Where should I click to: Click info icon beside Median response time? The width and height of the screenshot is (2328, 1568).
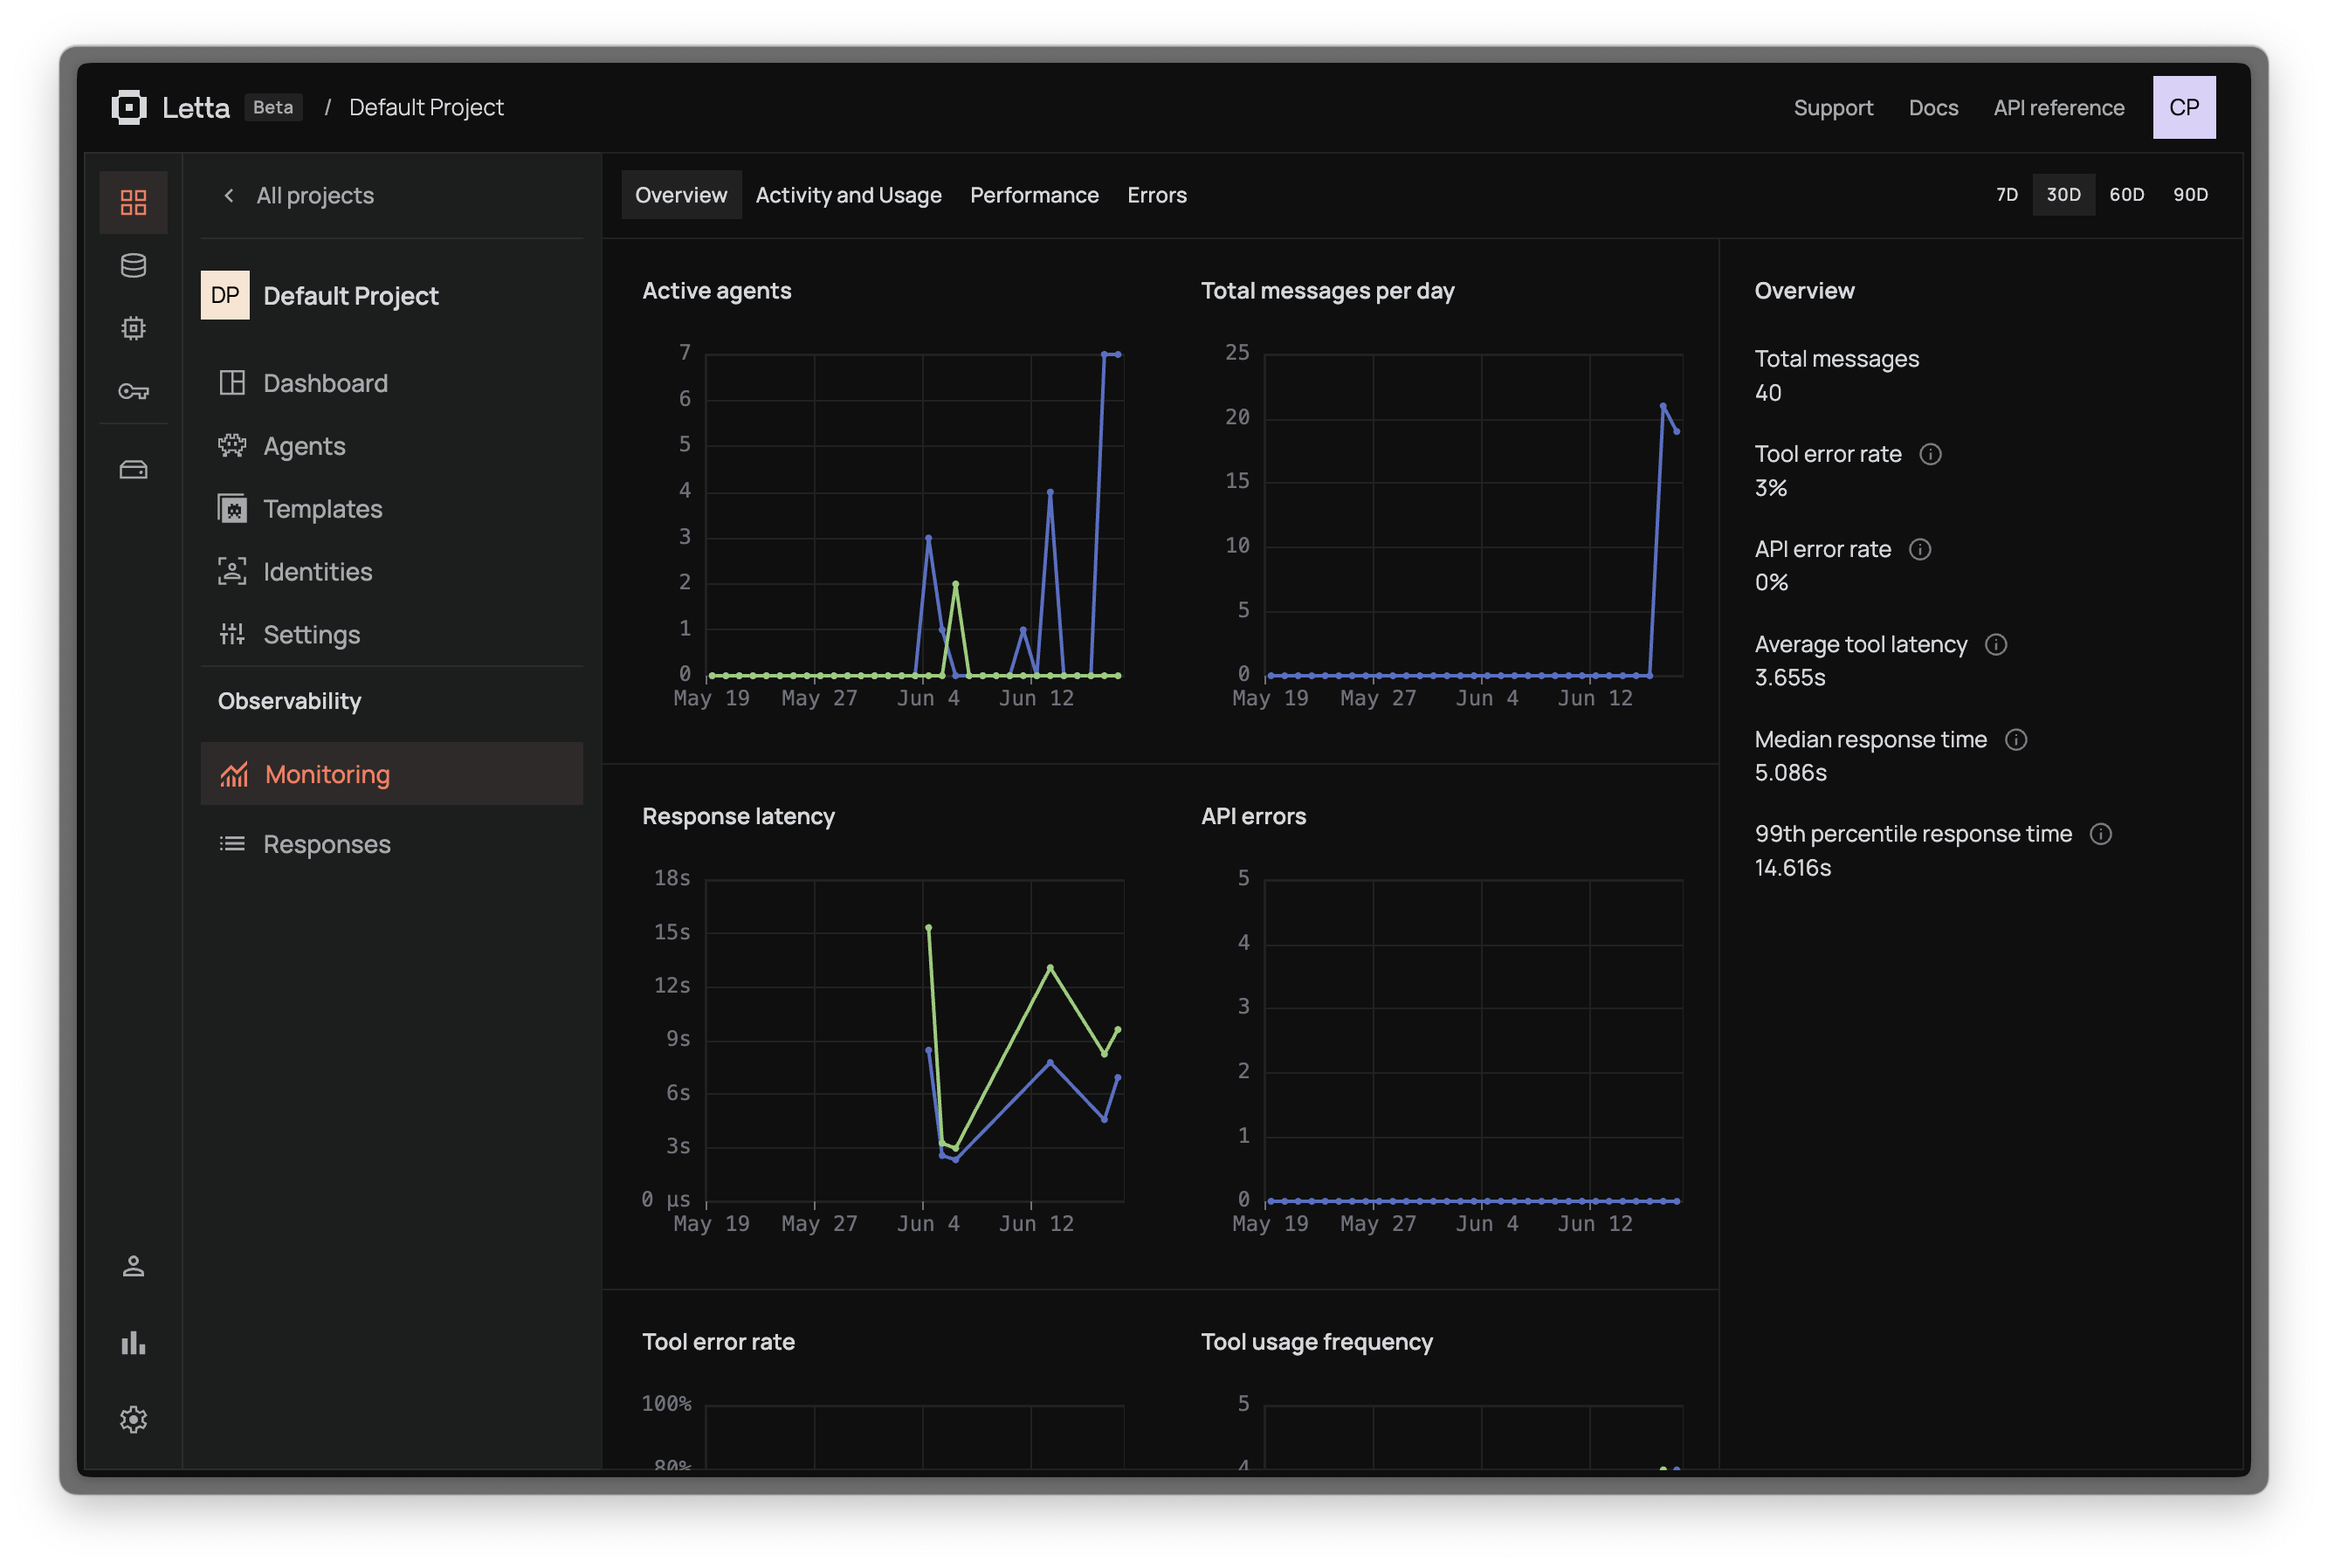click(x=2016, y=740)
